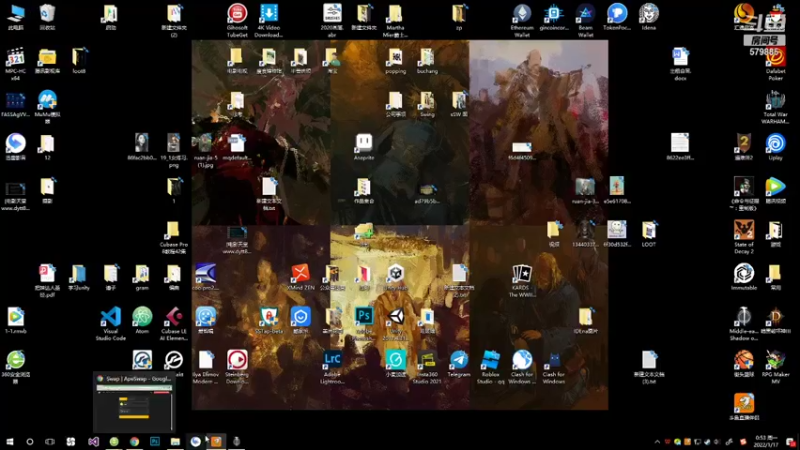Open the KARDS The WWII shortcut
Viewport: 800px width, 450px height.
(521, 281)
